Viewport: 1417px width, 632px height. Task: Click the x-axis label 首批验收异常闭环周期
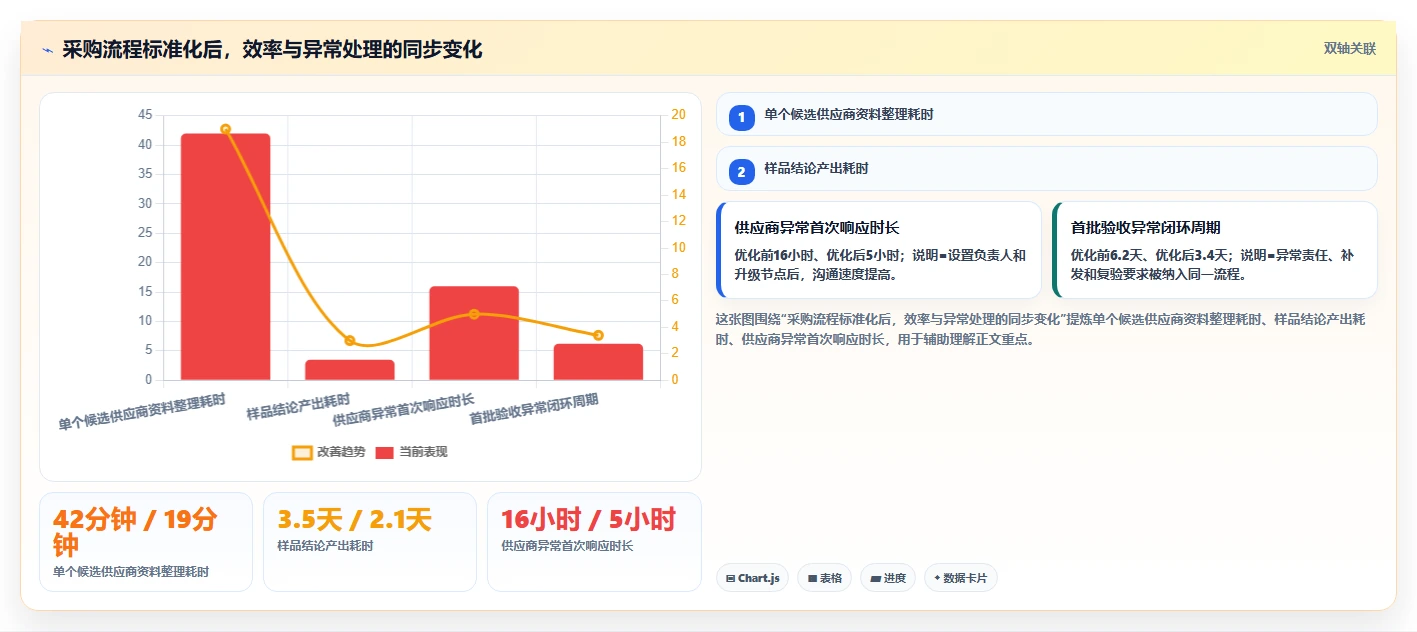tap(534, 409)
